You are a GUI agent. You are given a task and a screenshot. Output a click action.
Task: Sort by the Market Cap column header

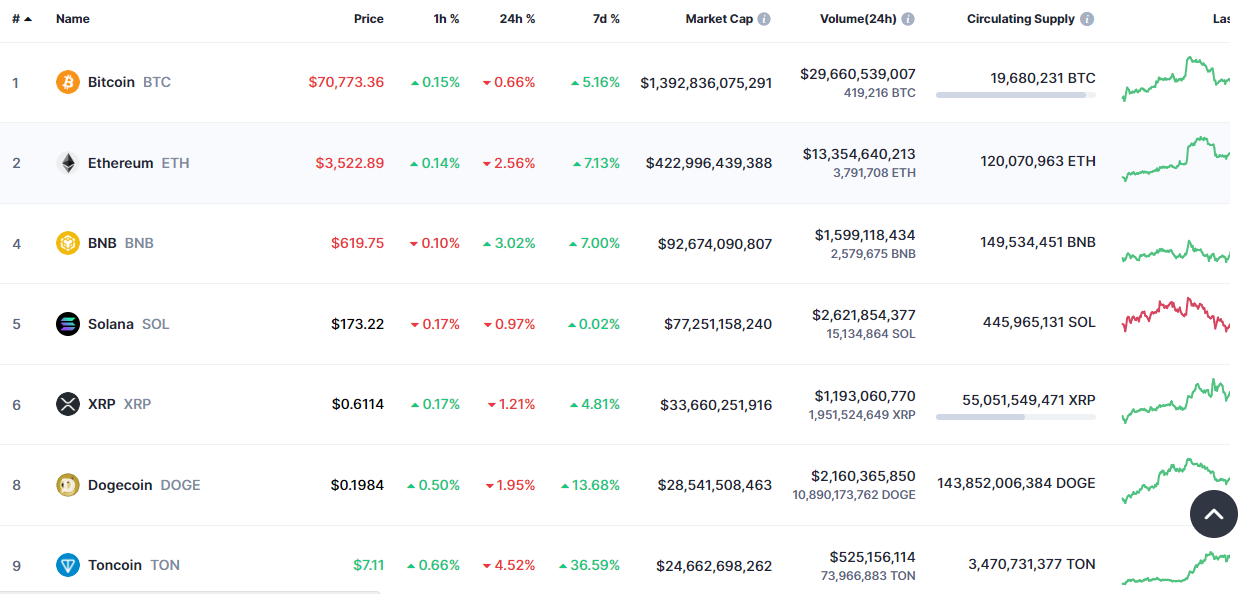719,19
